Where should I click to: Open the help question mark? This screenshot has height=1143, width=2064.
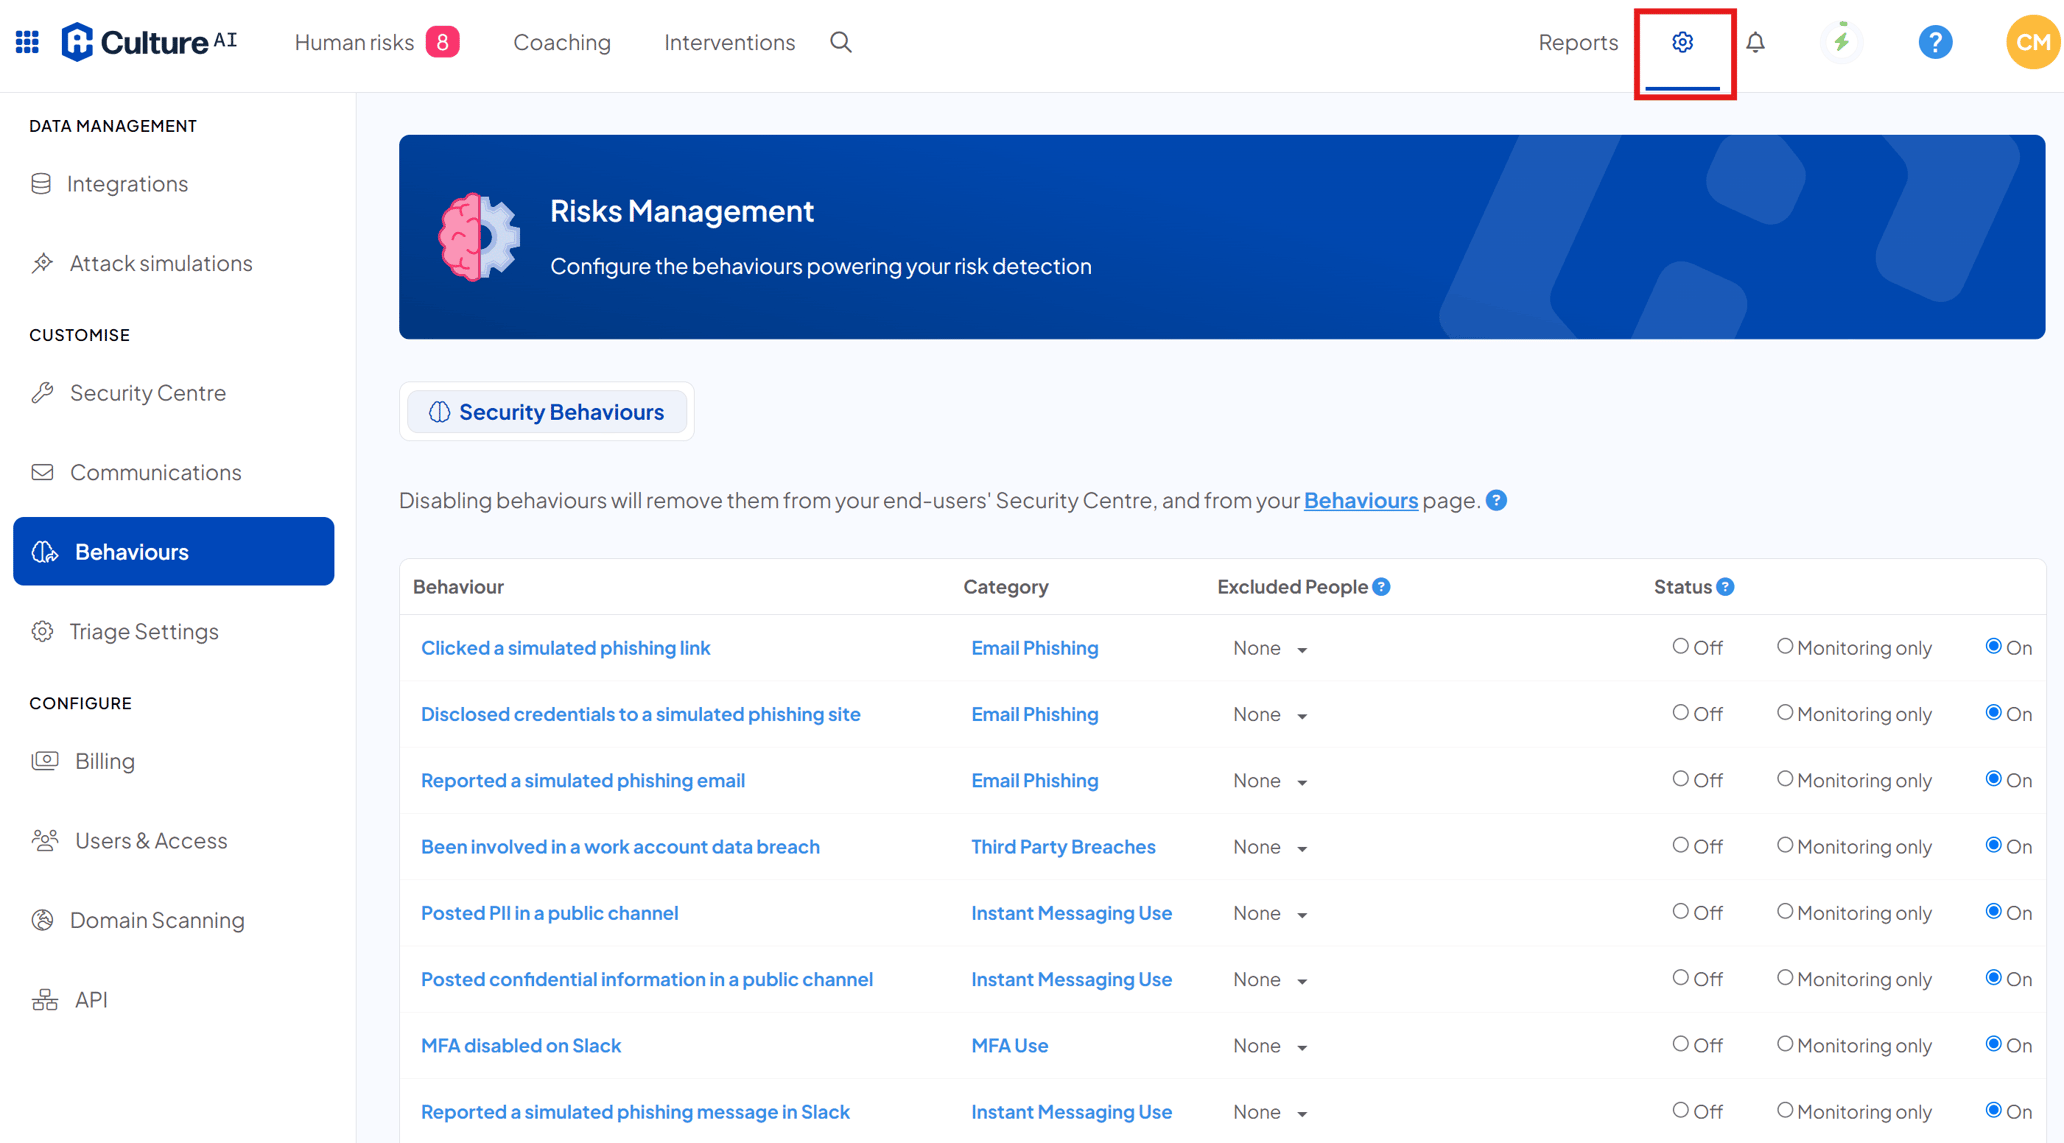coord(1934,41)
